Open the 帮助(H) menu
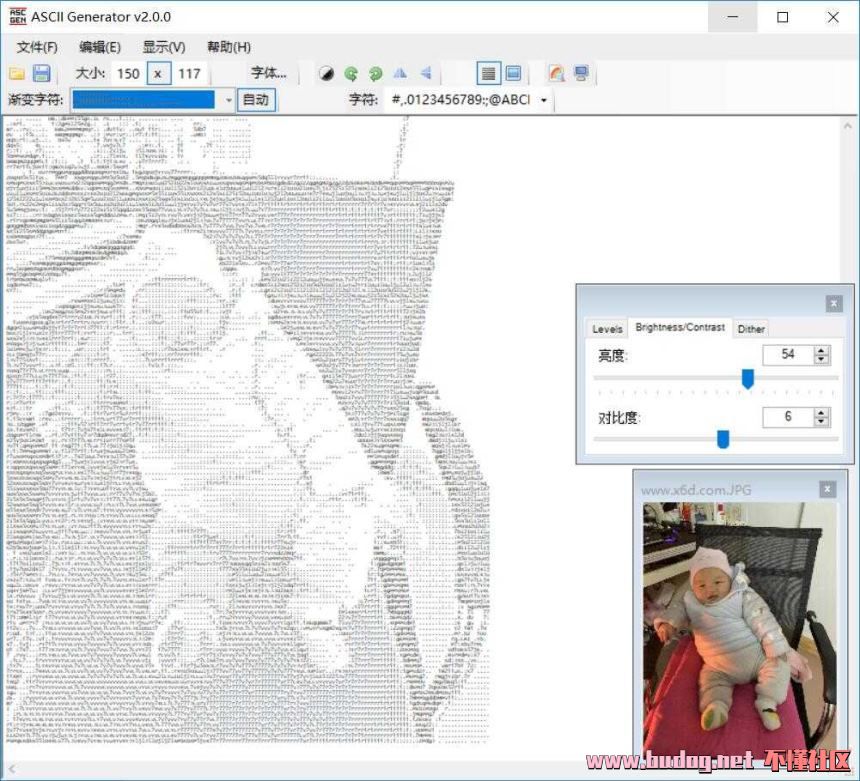Viewport: 860px width, 781px height. point(229,47)
